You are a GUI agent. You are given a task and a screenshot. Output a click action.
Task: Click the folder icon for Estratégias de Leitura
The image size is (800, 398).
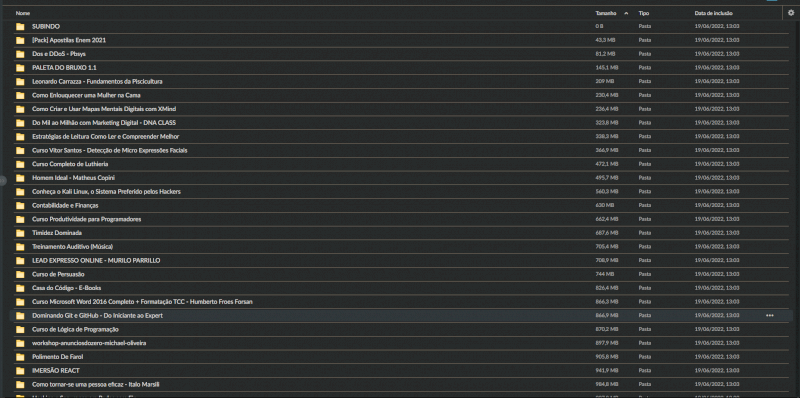20,137
